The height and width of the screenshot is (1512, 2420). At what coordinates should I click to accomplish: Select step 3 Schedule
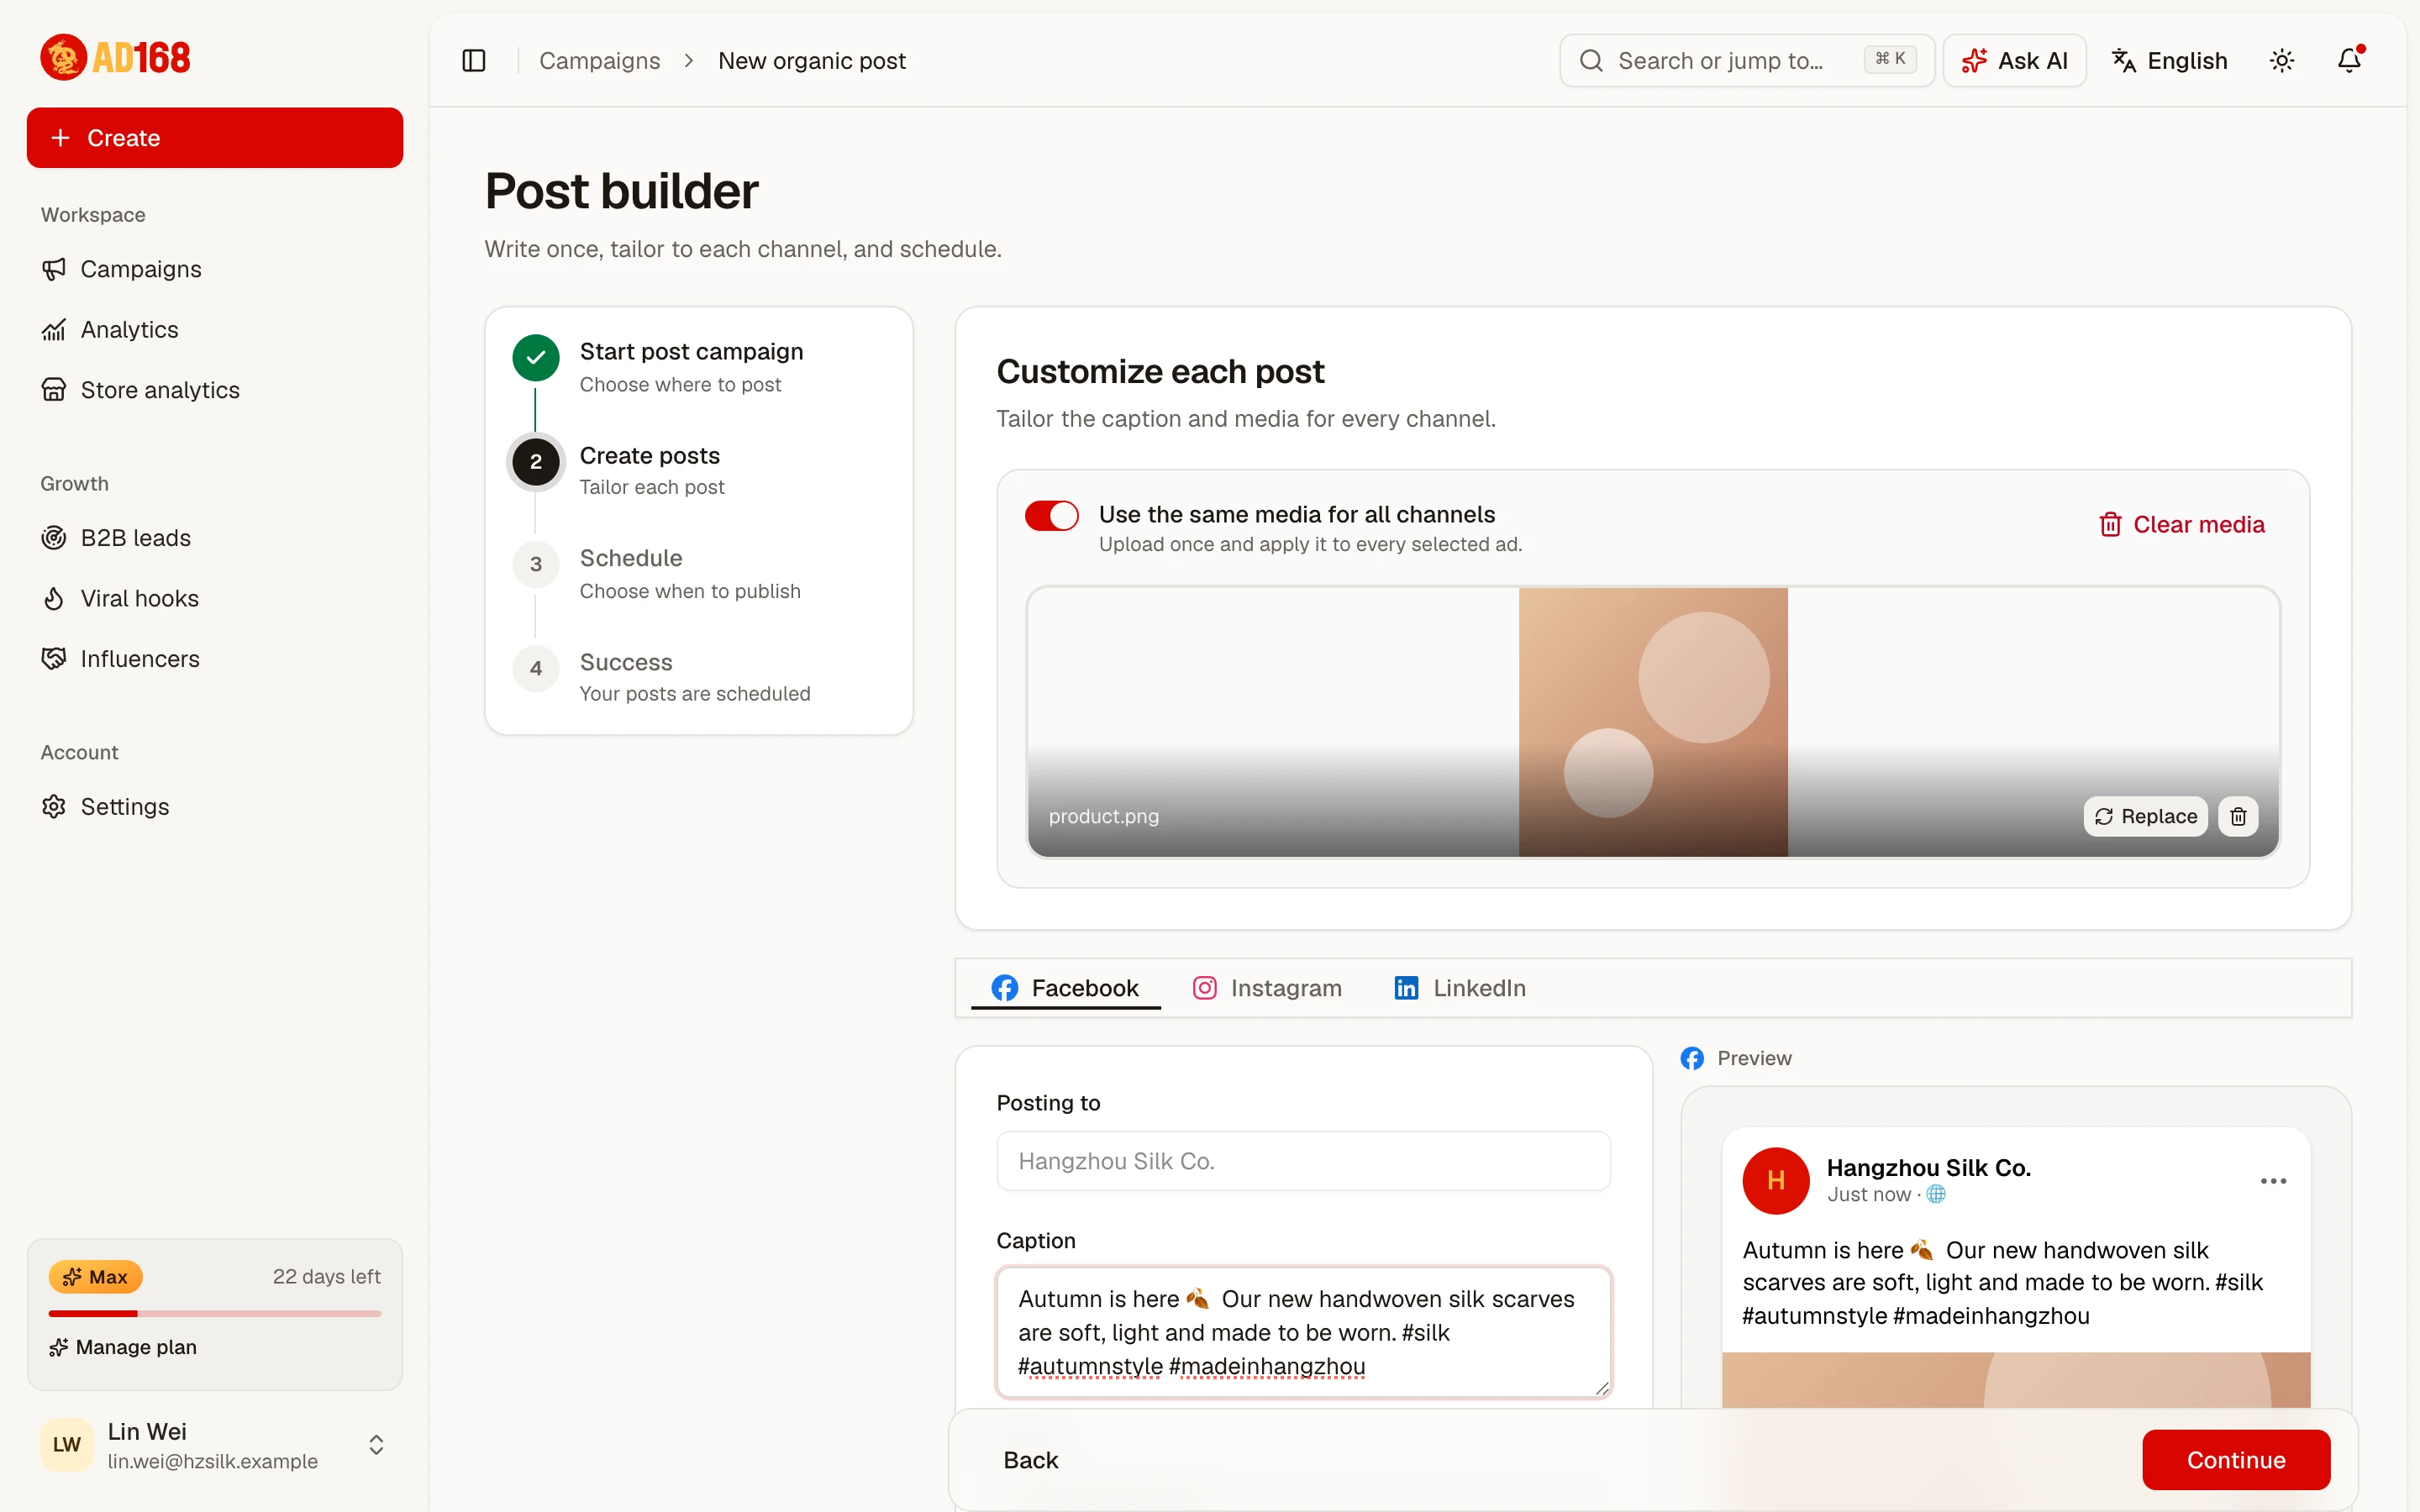coord(699,574)
